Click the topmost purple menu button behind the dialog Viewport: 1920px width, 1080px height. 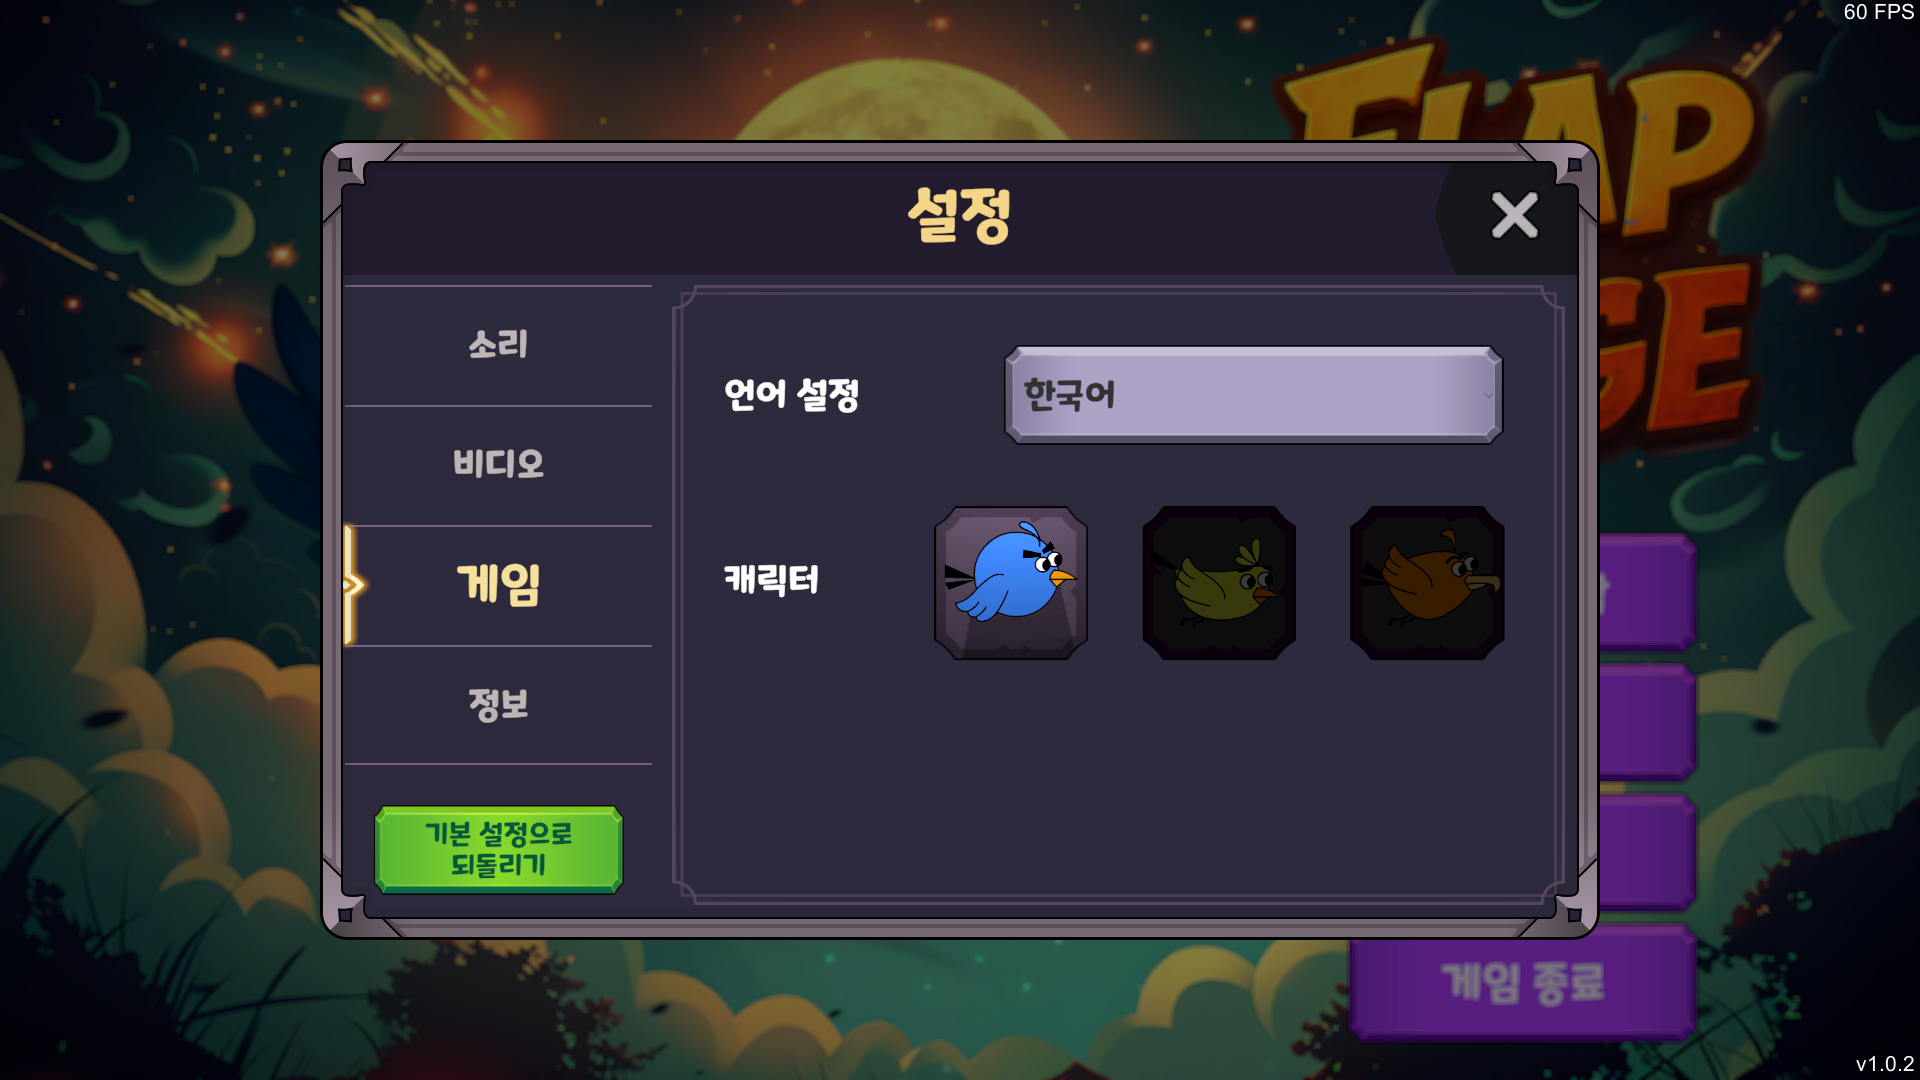click(1647, 592)
